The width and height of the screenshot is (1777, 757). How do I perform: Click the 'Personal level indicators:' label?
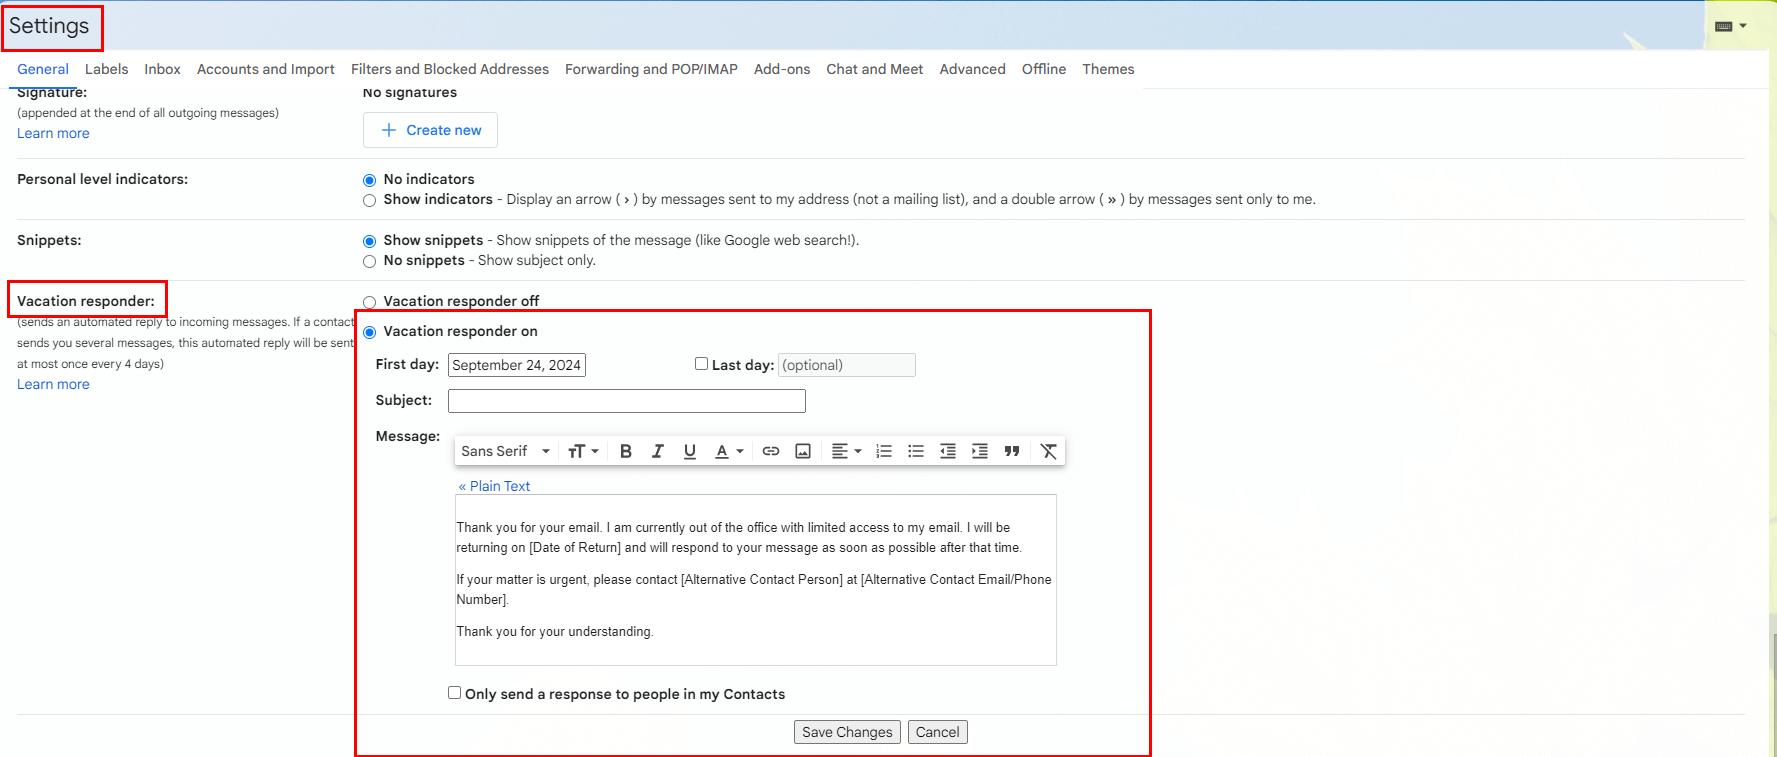(x=102, y=179)
